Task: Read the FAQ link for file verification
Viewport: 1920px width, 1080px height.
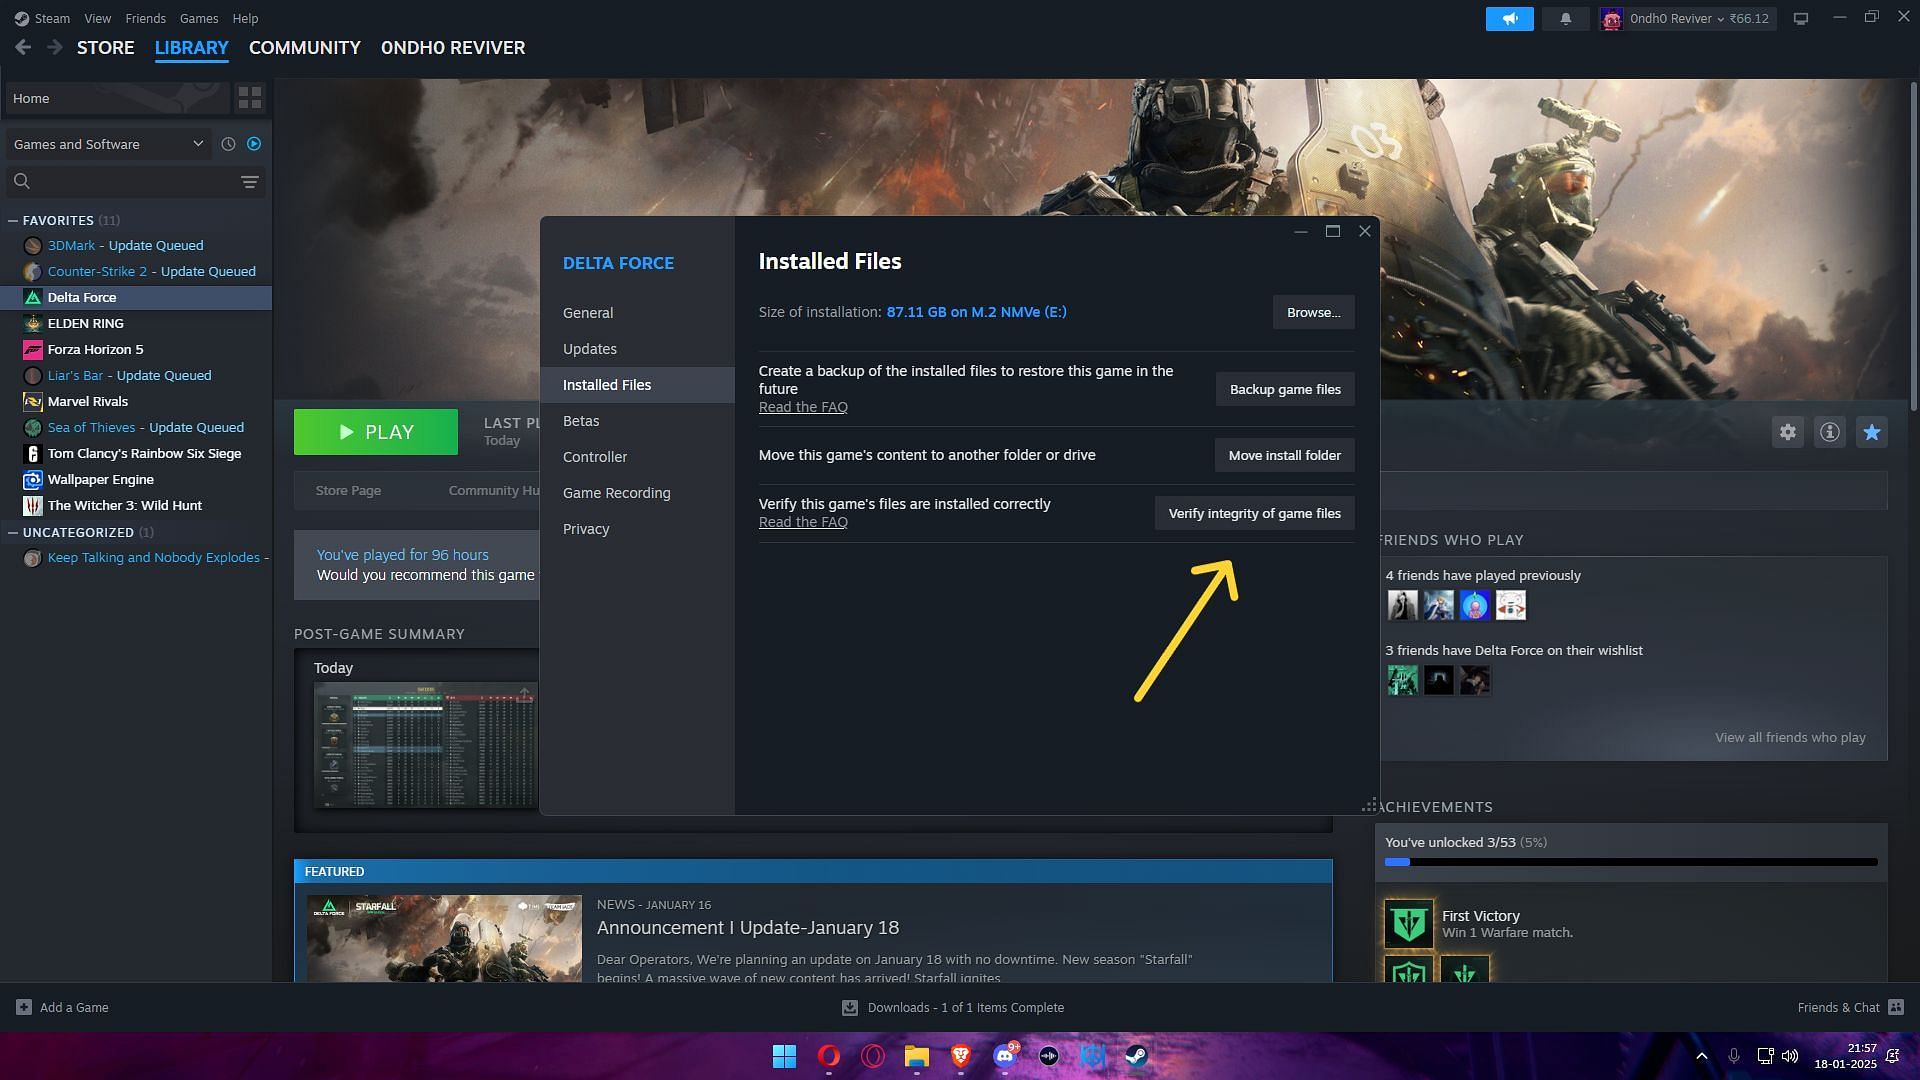Action: (x=802, y=522)
